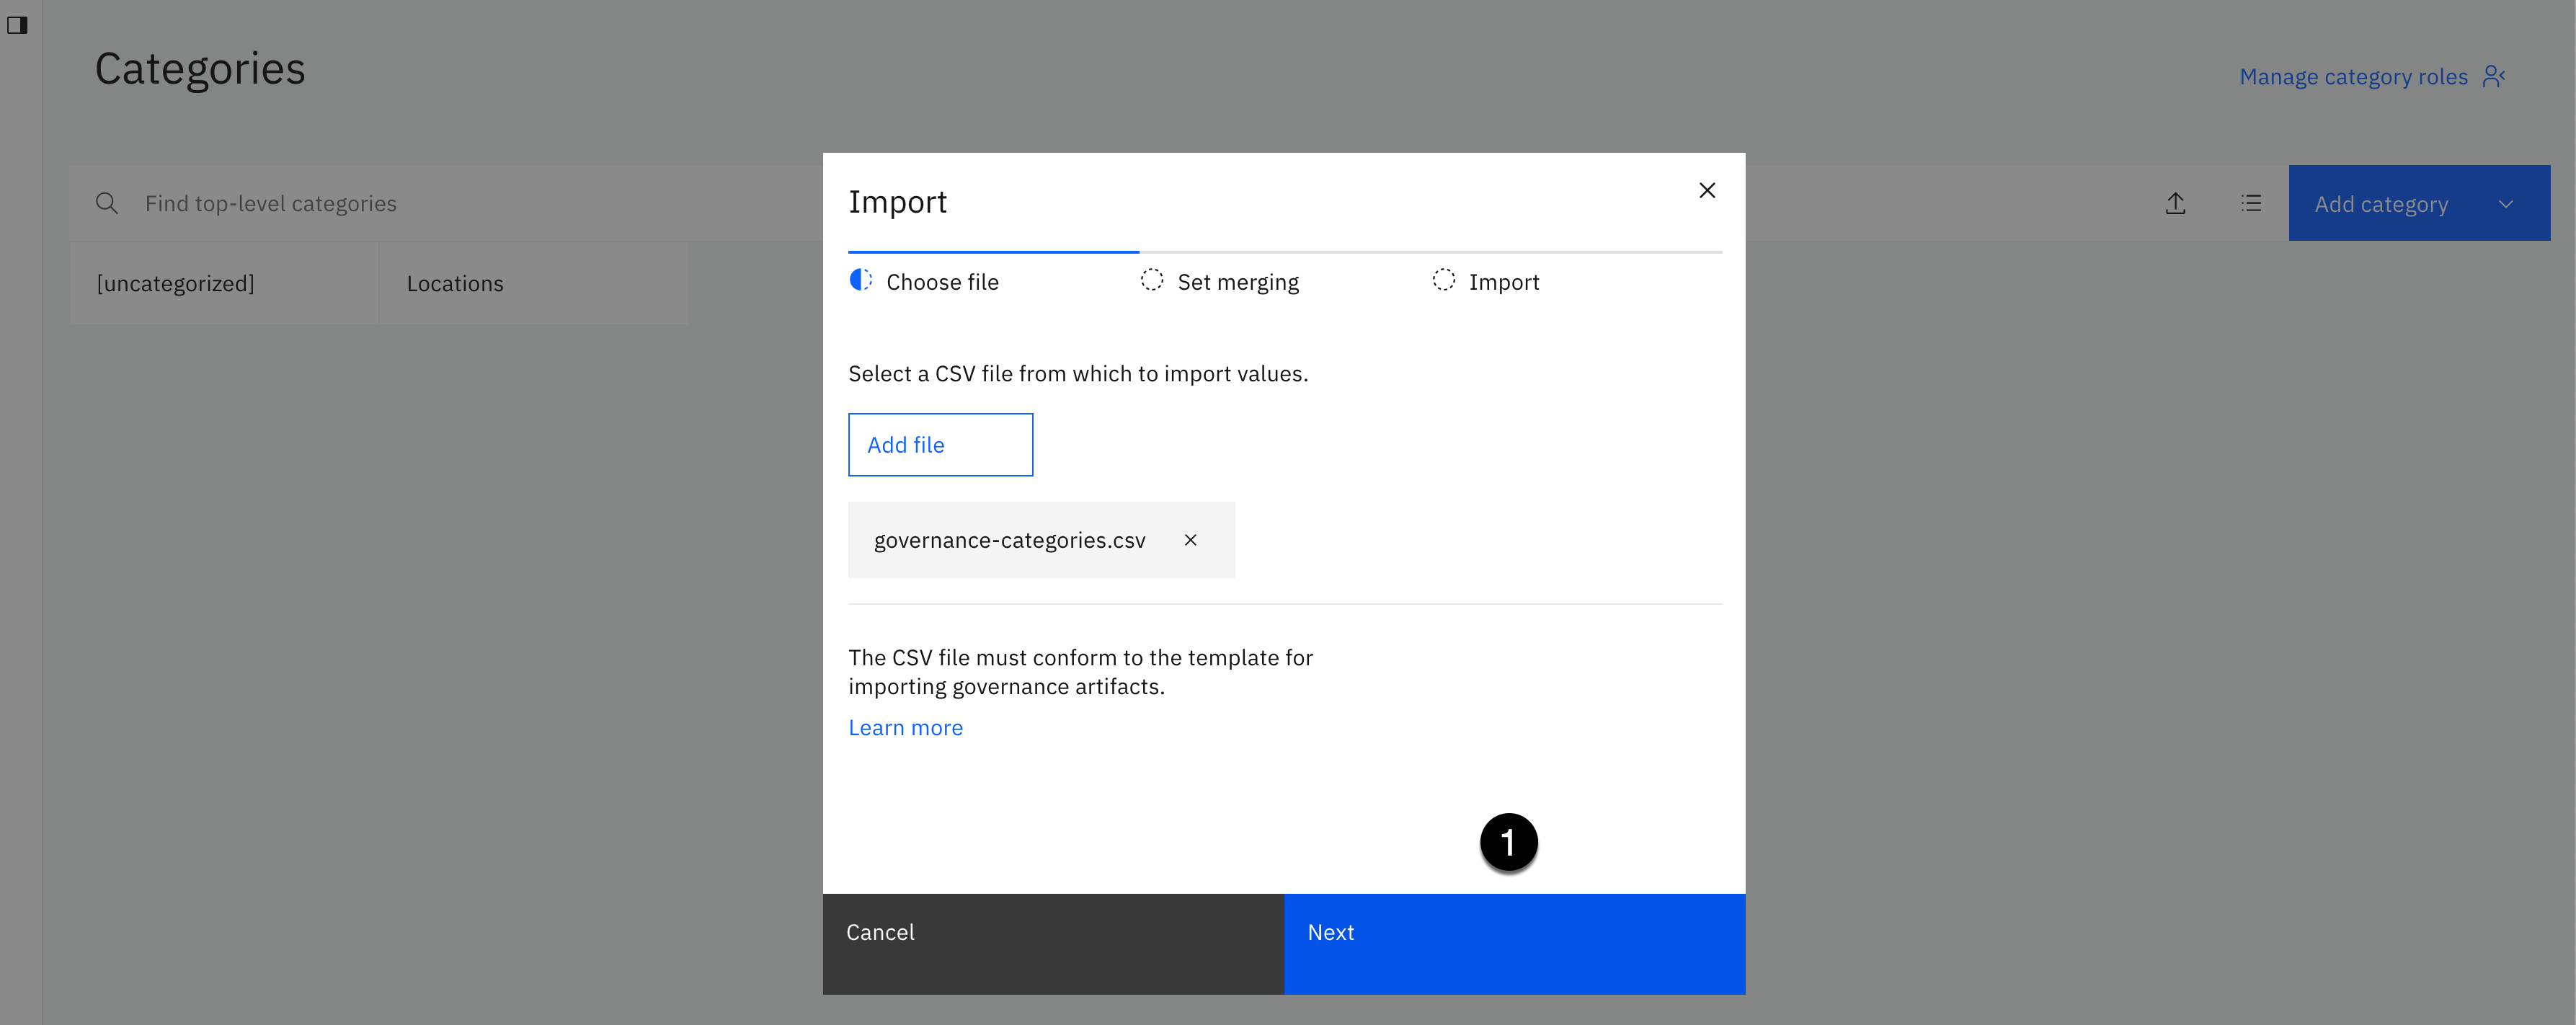Close the Import dialog
This screenshot has width=2576, height=1025.
1707,191
